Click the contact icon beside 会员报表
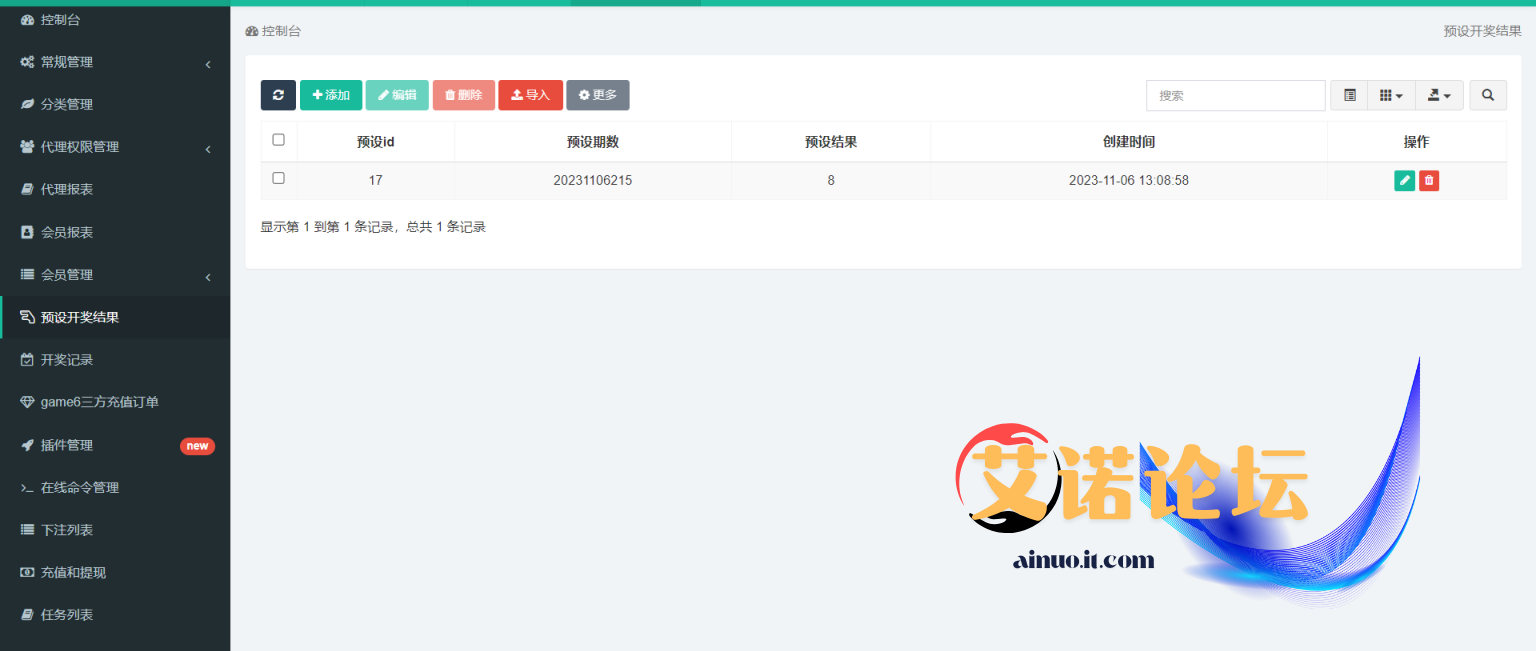 [x=28, y=232]
